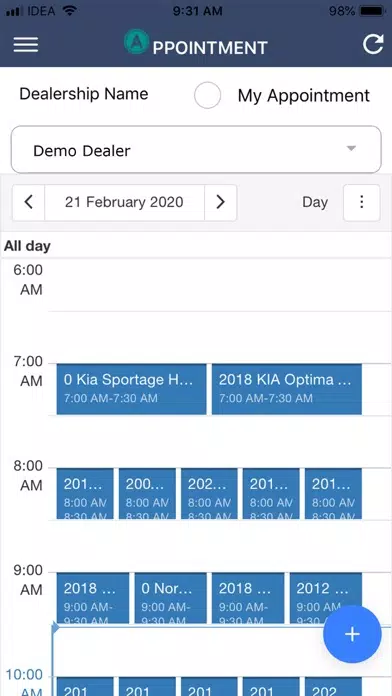This screenshot has width=392, height=696.
Task: Open the hamburger navigation menu
Action: click(26, 44)
